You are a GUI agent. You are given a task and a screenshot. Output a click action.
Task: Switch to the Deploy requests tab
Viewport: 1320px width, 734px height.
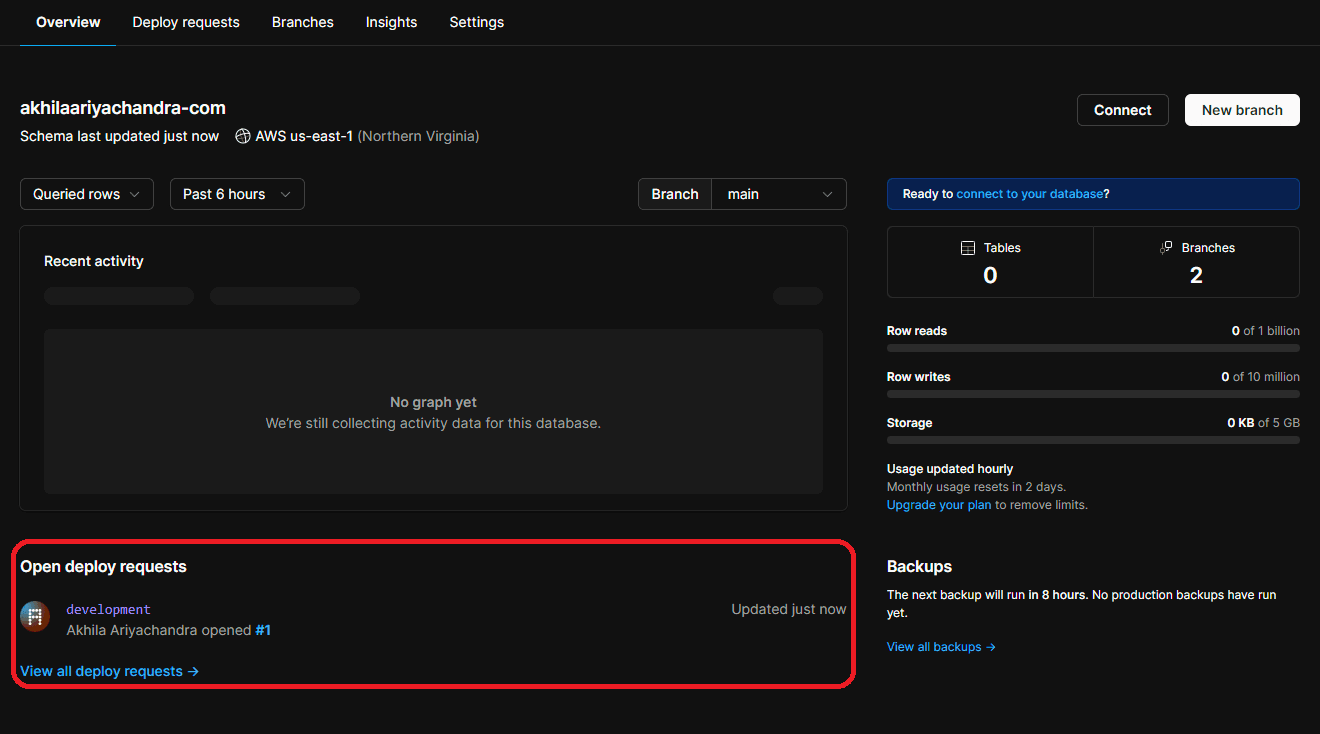(x=186, y=22)
